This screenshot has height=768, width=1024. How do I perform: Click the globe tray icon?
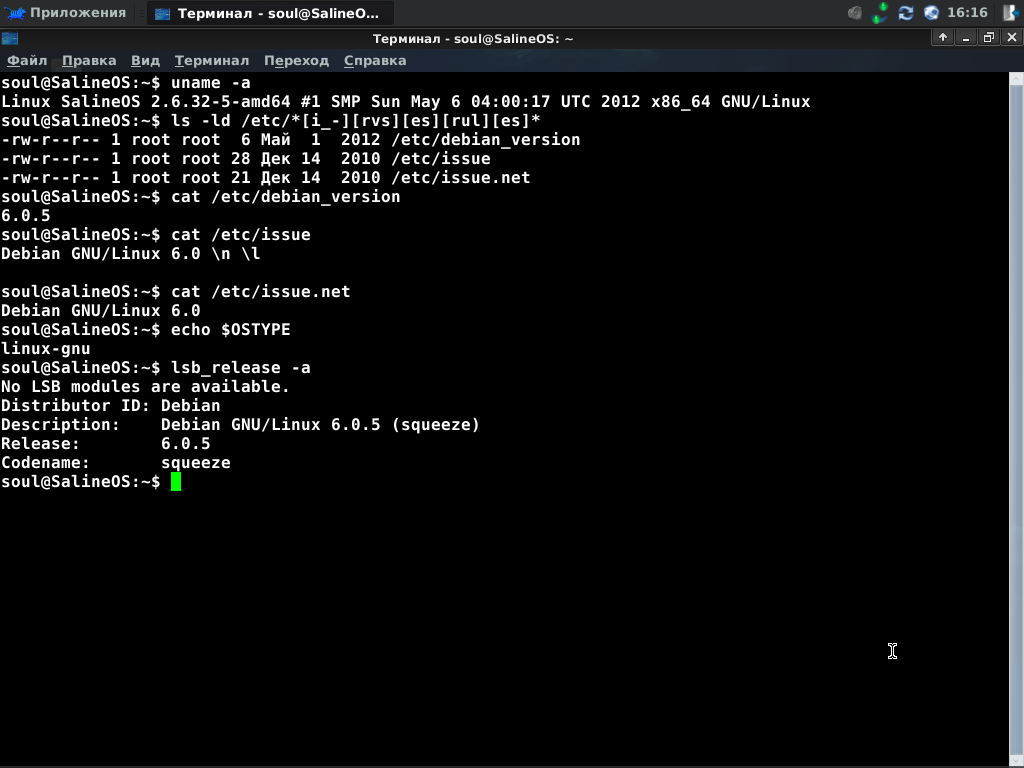(931, 13)
